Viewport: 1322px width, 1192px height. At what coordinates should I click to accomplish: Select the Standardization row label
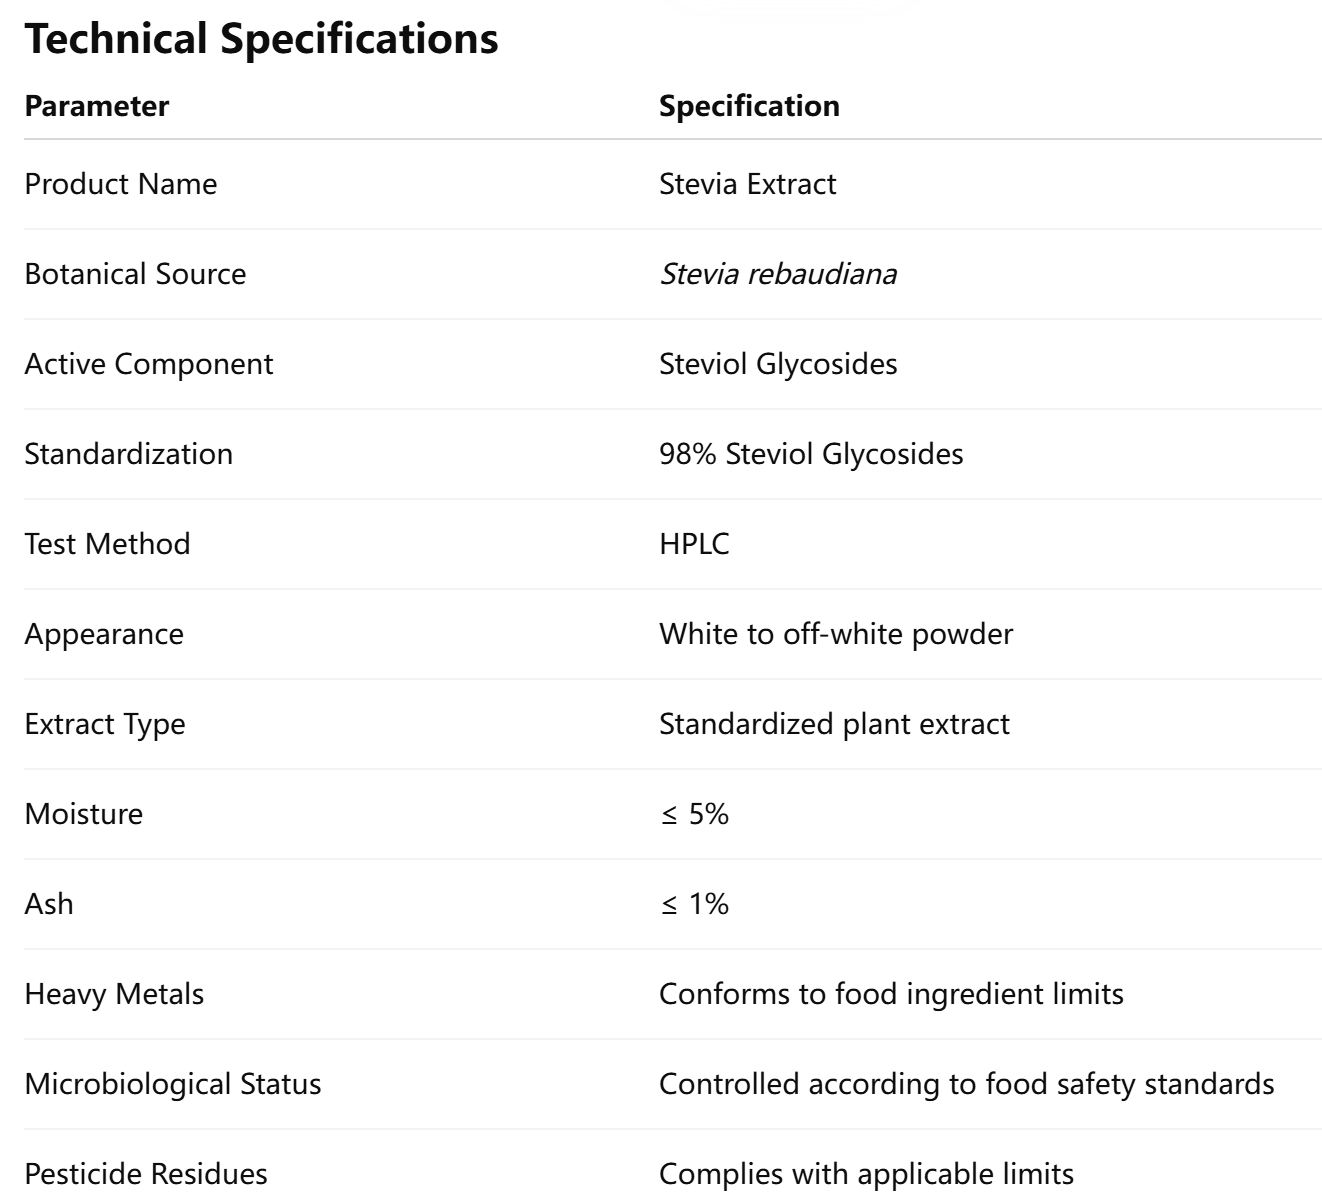click(x=128, y=454)
